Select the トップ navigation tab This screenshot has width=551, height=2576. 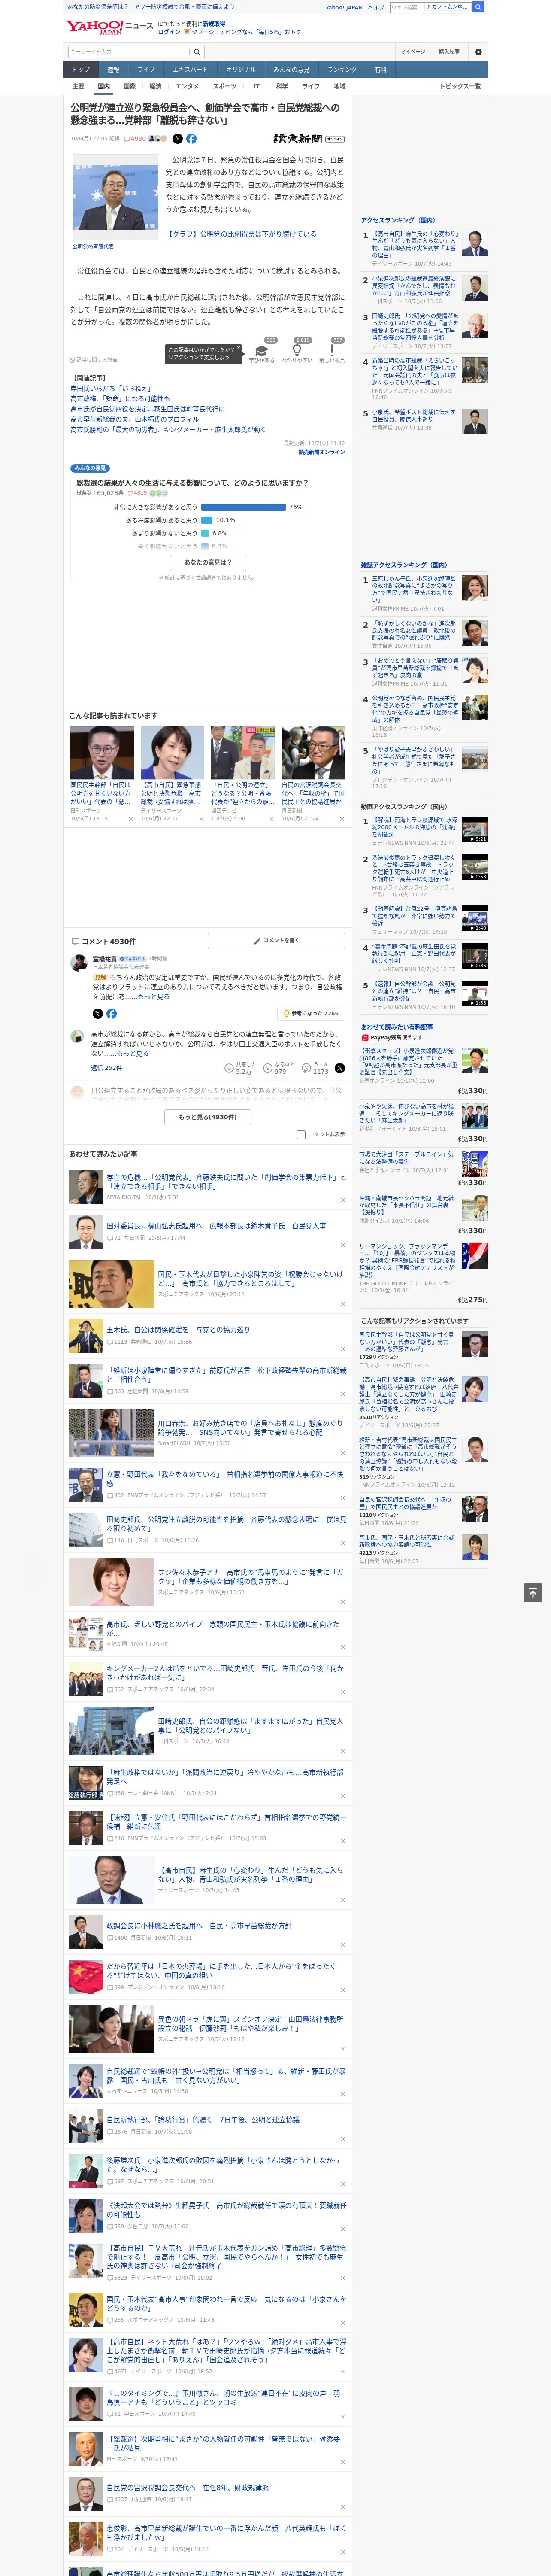81,70
